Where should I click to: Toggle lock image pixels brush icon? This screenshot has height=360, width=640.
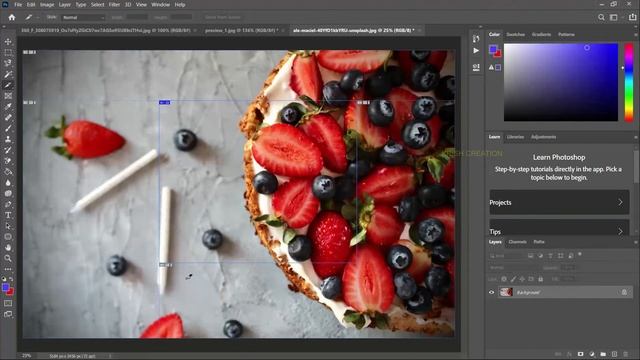[513, 279]
